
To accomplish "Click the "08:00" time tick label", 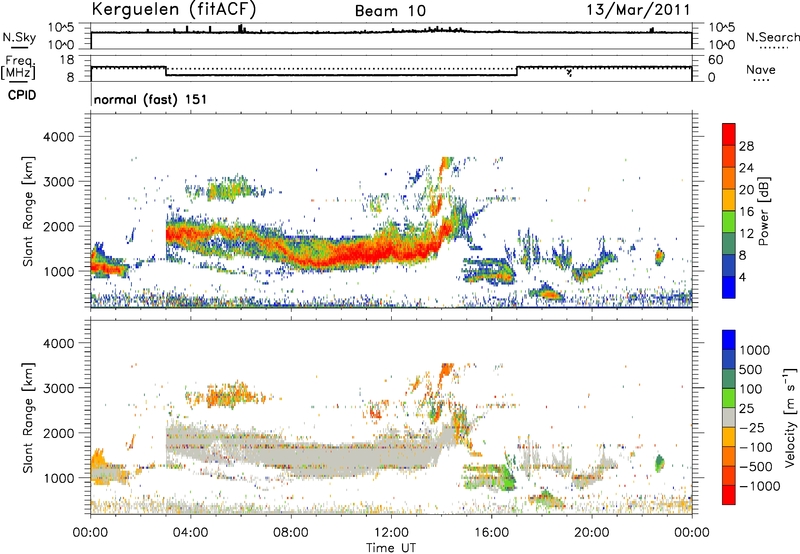I will 290,533.
